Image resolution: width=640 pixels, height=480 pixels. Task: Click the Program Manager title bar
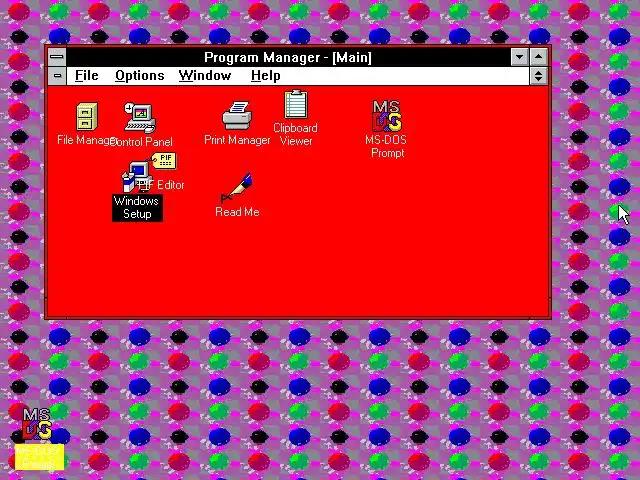click(288, 57)
